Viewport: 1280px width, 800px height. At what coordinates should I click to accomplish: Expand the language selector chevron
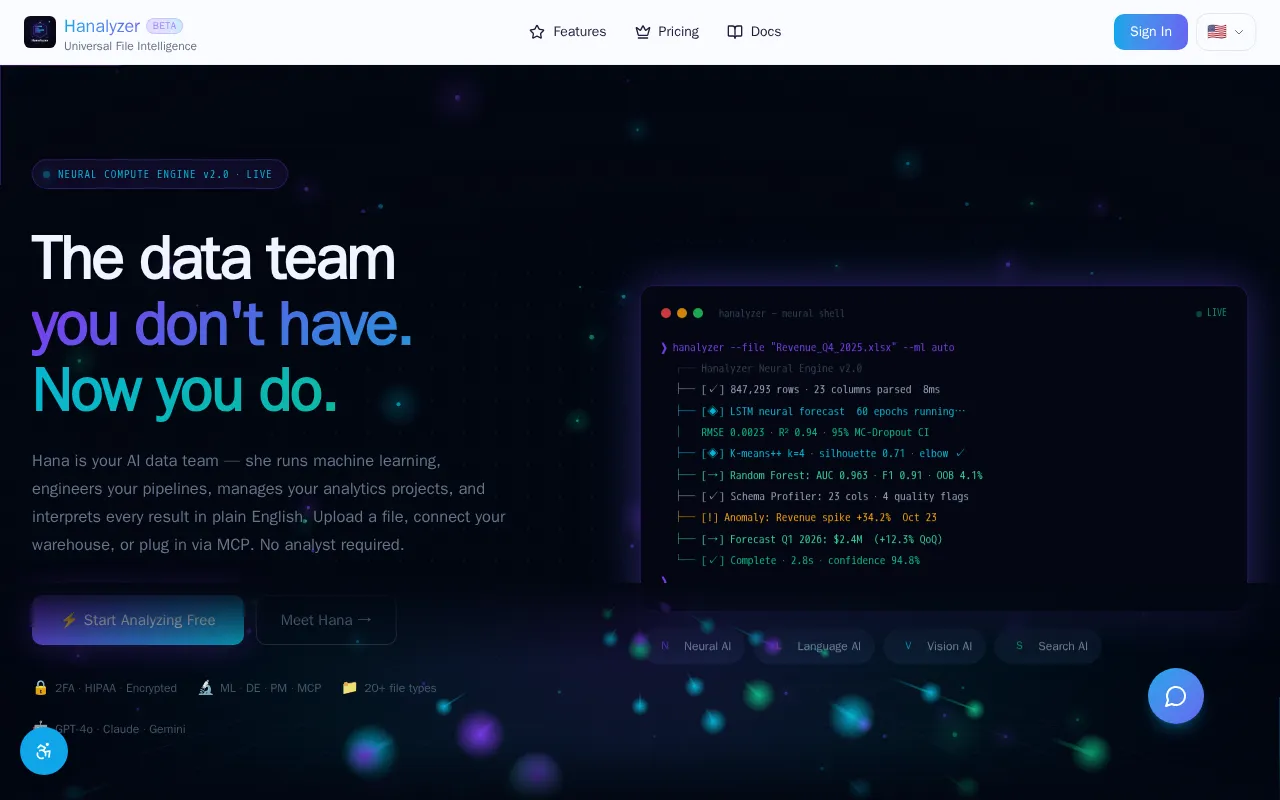pos(1239,32)
